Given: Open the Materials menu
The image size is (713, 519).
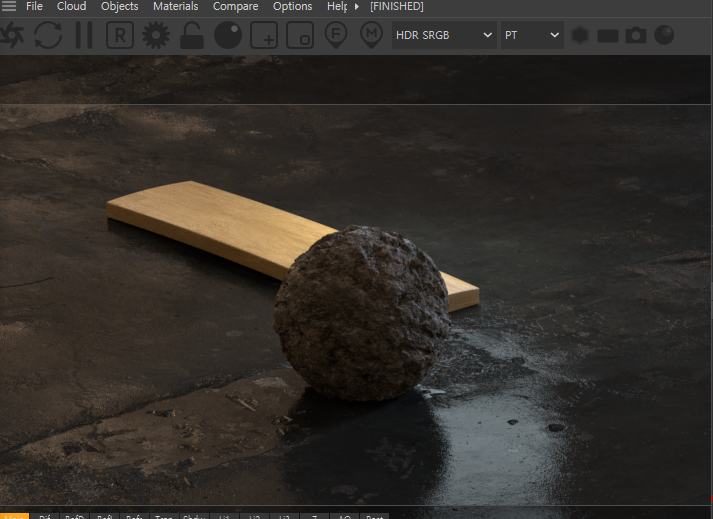Looking at the screenshot, I should tap(176, 6).
